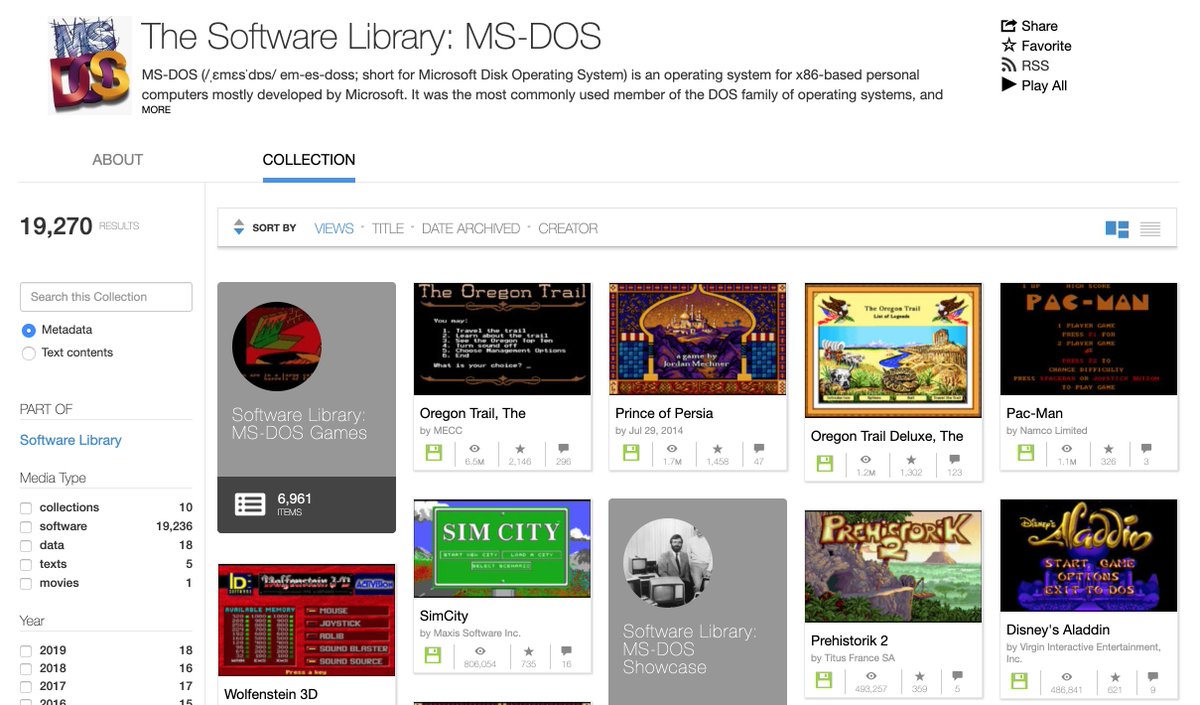Check the 2018 year filter
The width and height of the screenshot is (1200, 705).
(x=26, y=669)
